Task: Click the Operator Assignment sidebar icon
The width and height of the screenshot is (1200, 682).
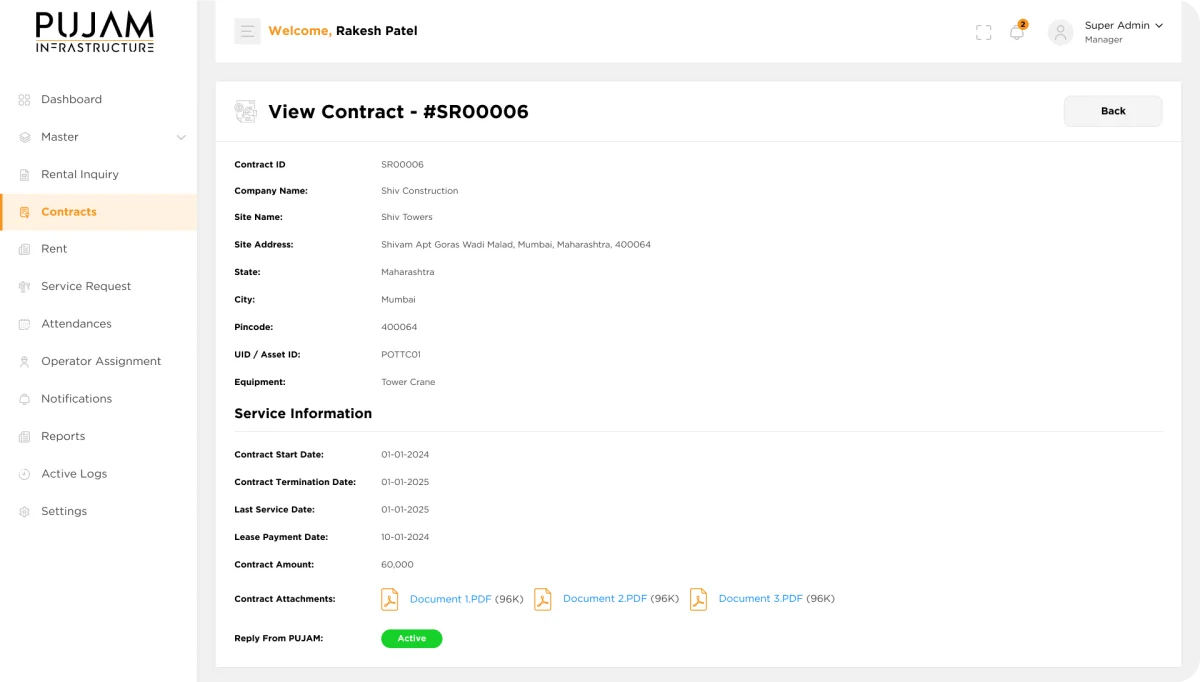Action: [25, 362]
